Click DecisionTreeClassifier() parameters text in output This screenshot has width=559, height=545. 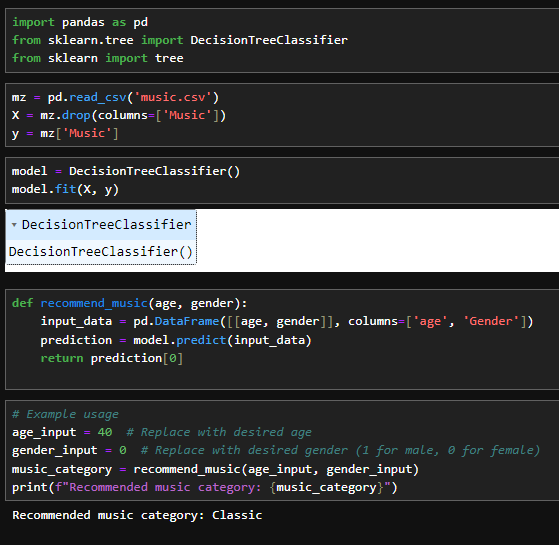pos(101,252)
